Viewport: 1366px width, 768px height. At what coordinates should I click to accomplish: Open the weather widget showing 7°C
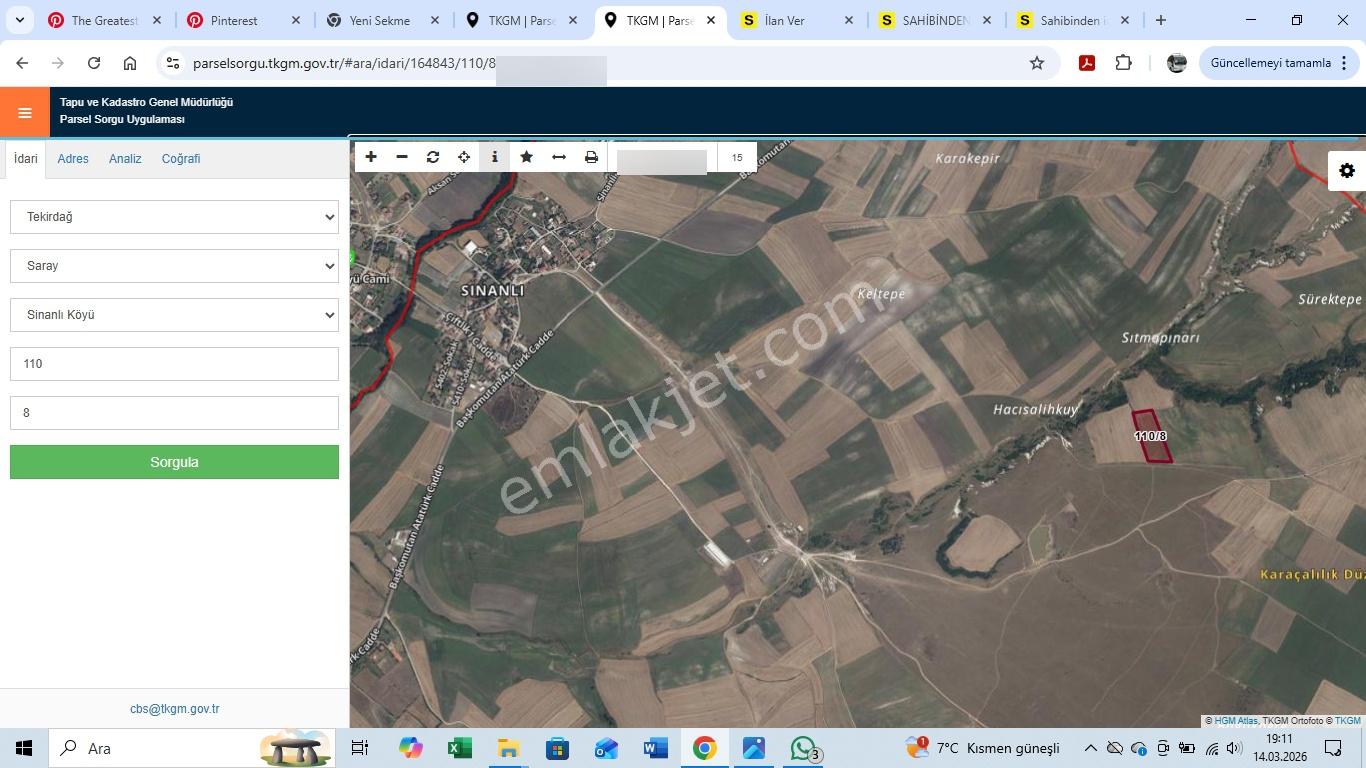point(982,748)
